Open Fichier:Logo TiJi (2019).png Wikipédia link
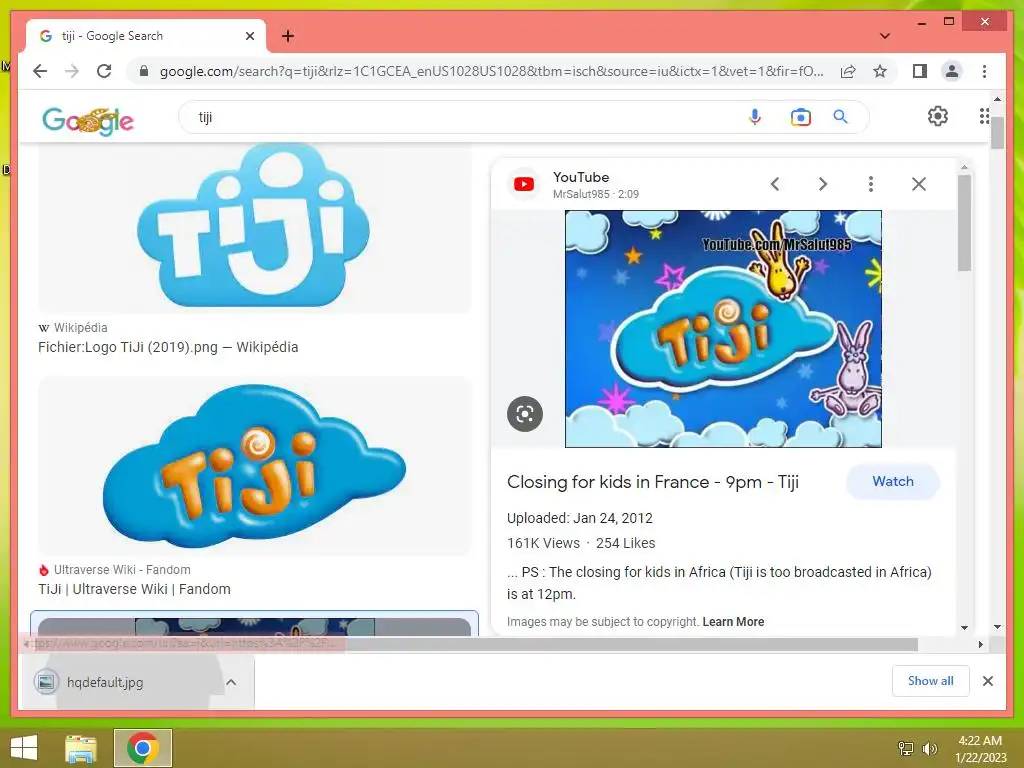 pos(168,347)
